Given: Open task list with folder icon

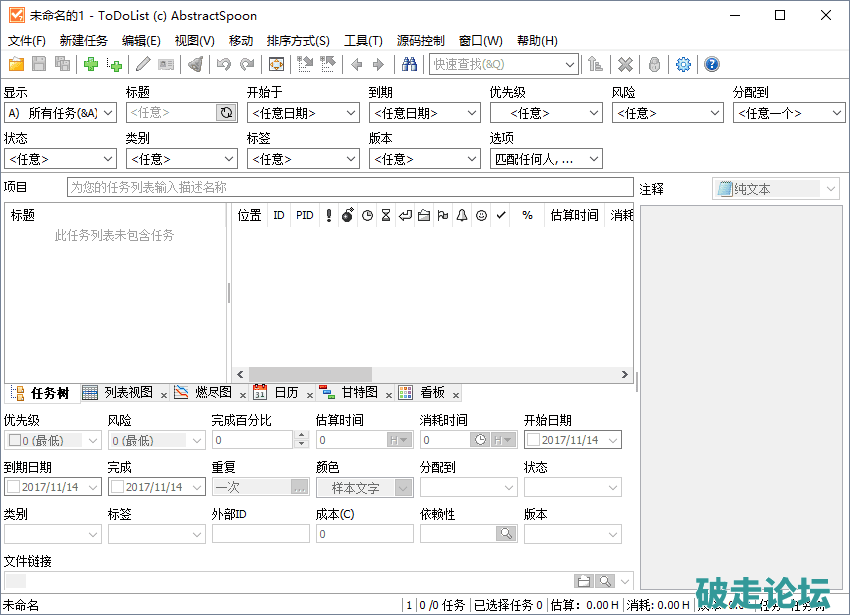Looking at the screenshot, I should pos(16,65).
